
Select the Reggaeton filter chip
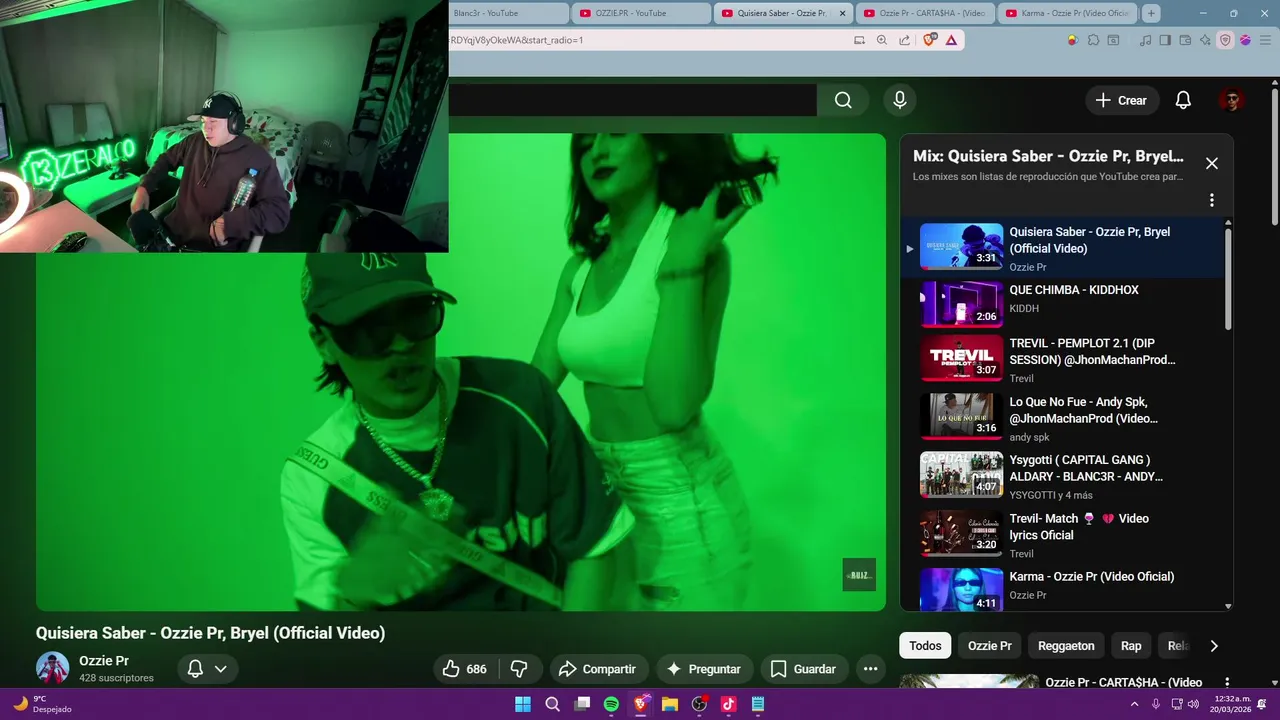[x=1066, y=646]
